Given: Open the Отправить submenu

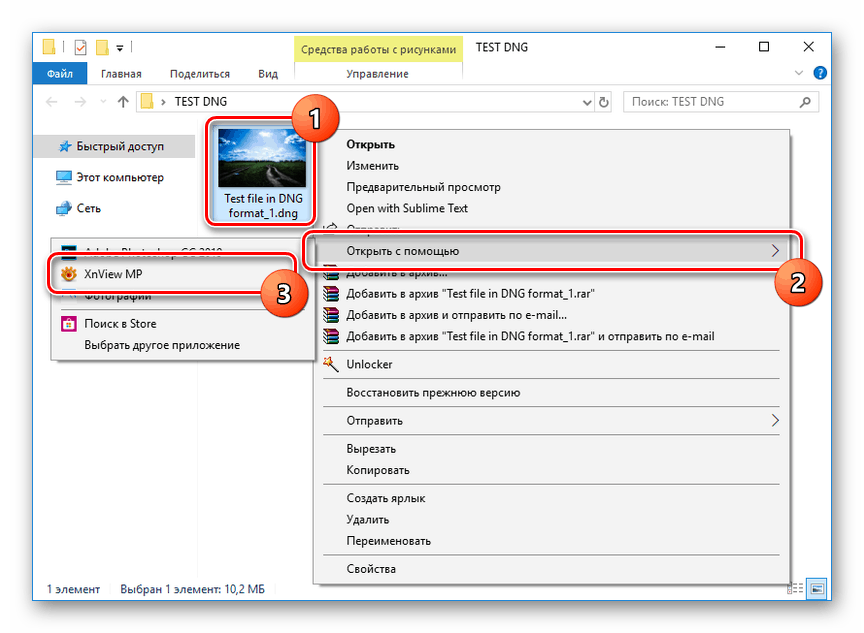Looking at the screenshot, I should pos(552,421).
